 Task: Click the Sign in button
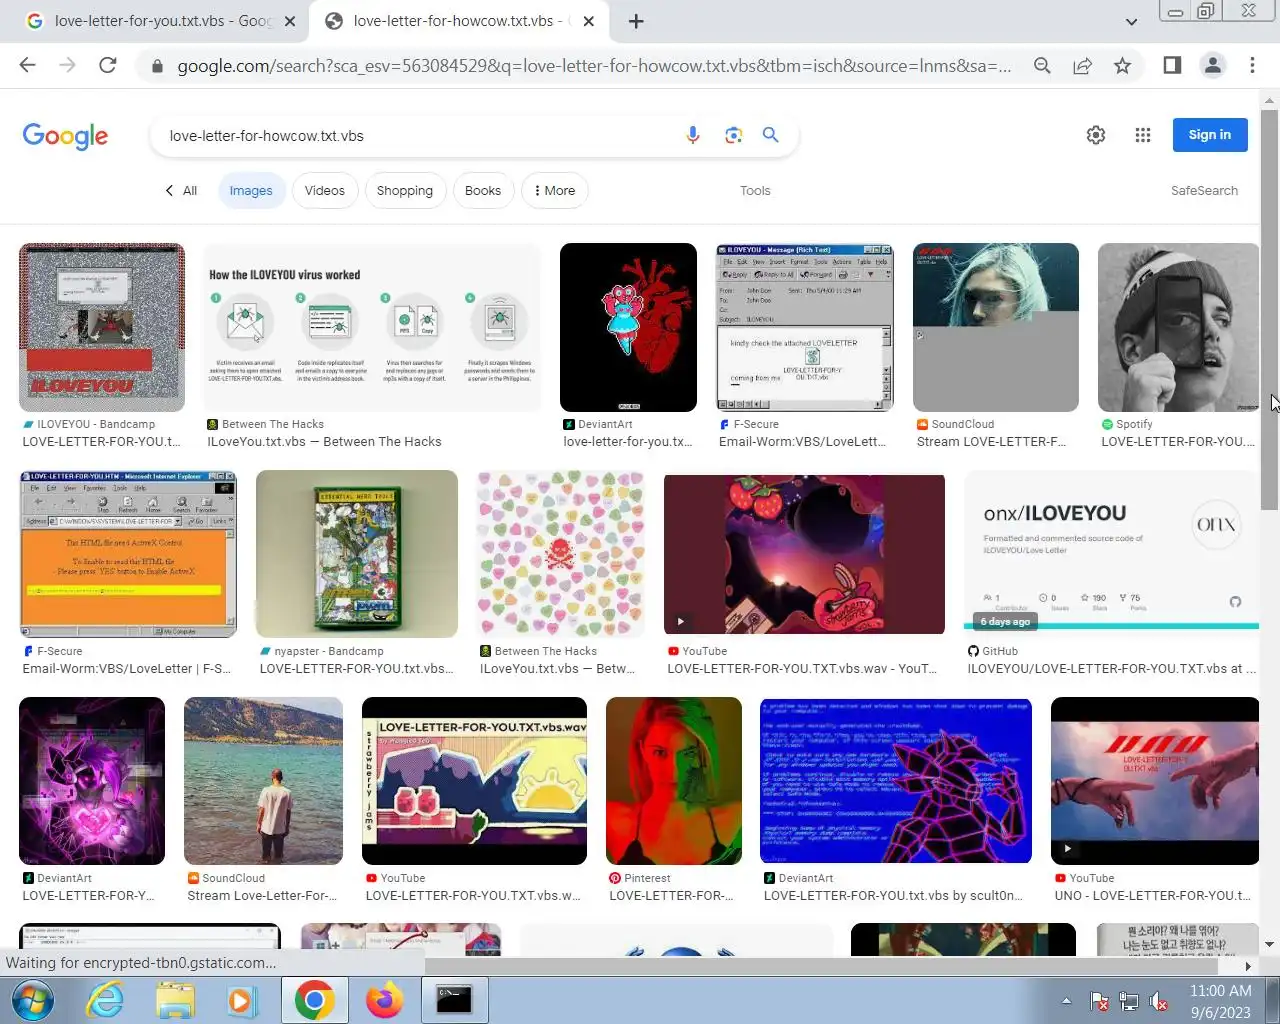click(1210, 135)
